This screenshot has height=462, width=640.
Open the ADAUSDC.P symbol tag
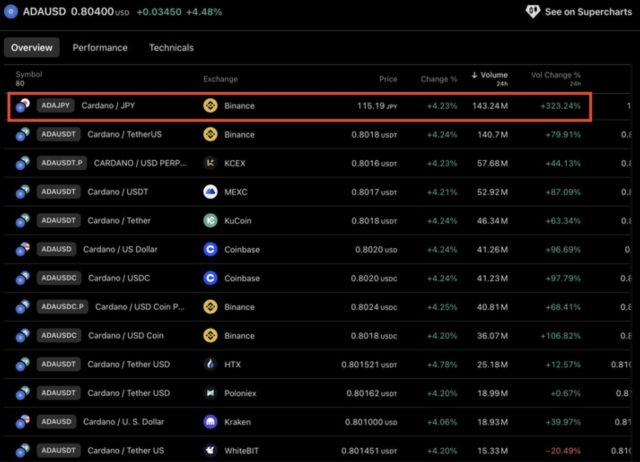[62, 307]
